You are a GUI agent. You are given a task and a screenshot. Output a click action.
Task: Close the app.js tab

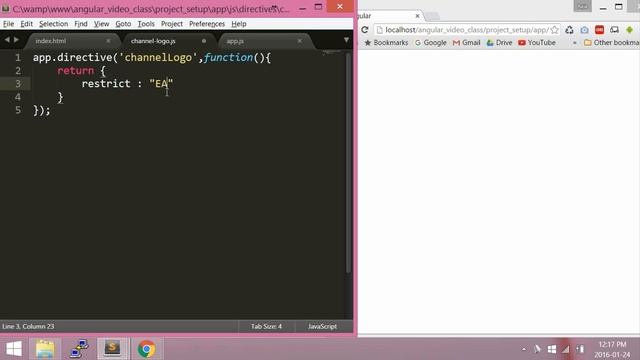(x=300, y=41)
